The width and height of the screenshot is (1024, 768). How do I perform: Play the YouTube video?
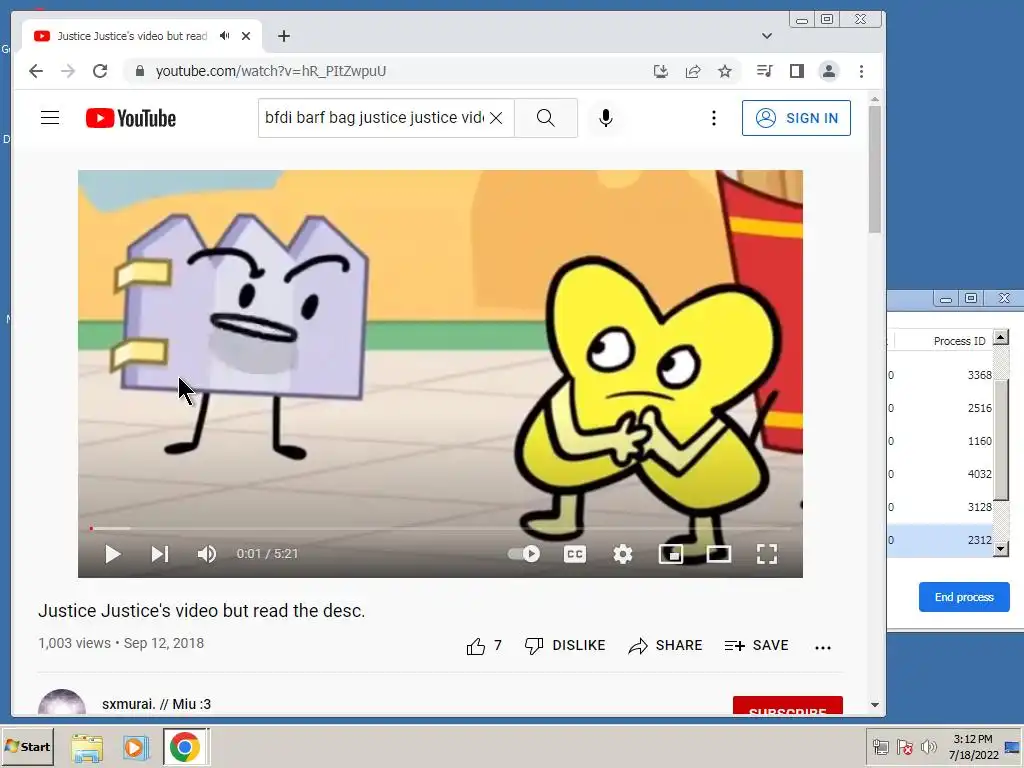click(x=112, y=554)
